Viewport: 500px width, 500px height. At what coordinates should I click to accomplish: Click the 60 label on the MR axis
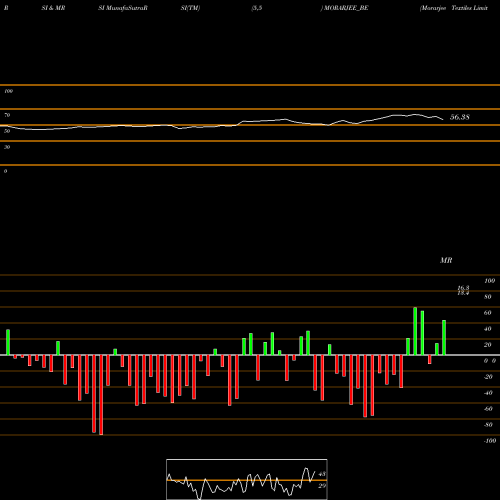click(x=488, y=313)
